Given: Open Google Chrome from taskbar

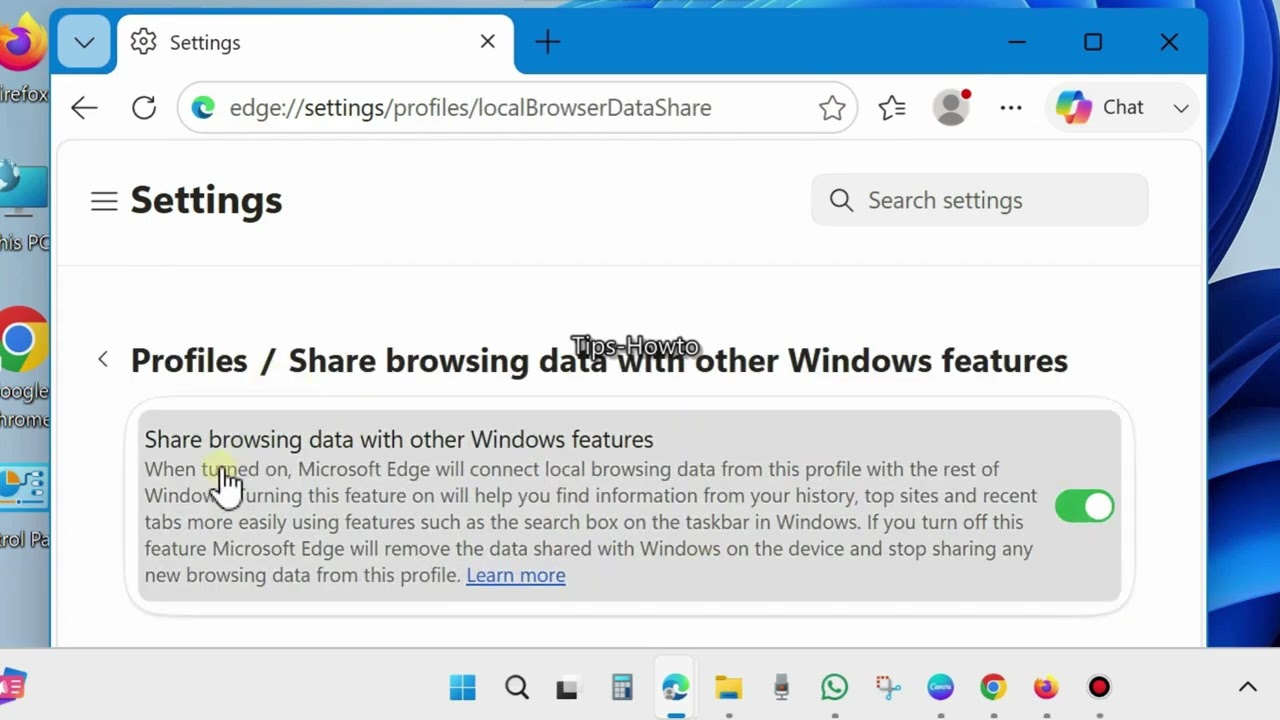Looking at the screenshot, I should click(993, 687).
